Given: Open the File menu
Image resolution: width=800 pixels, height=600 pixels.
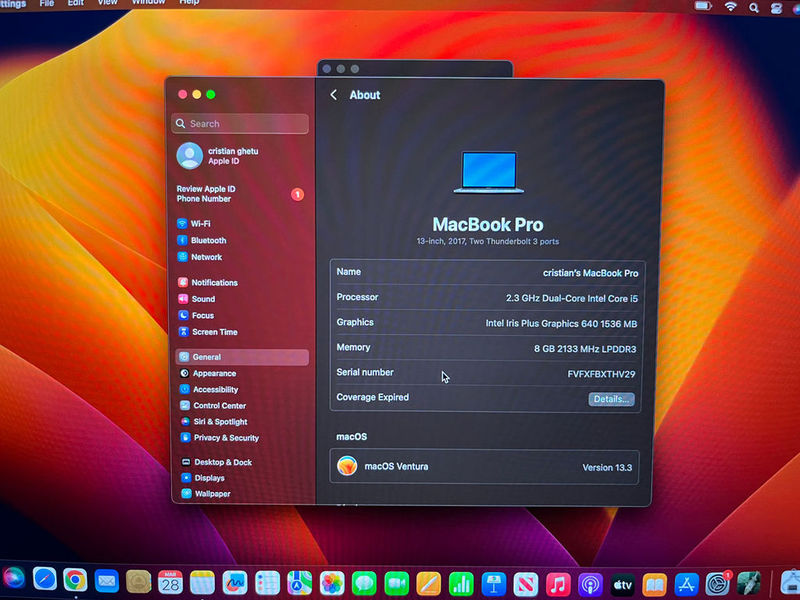Looking at the screenshot, I should point(47,3).
